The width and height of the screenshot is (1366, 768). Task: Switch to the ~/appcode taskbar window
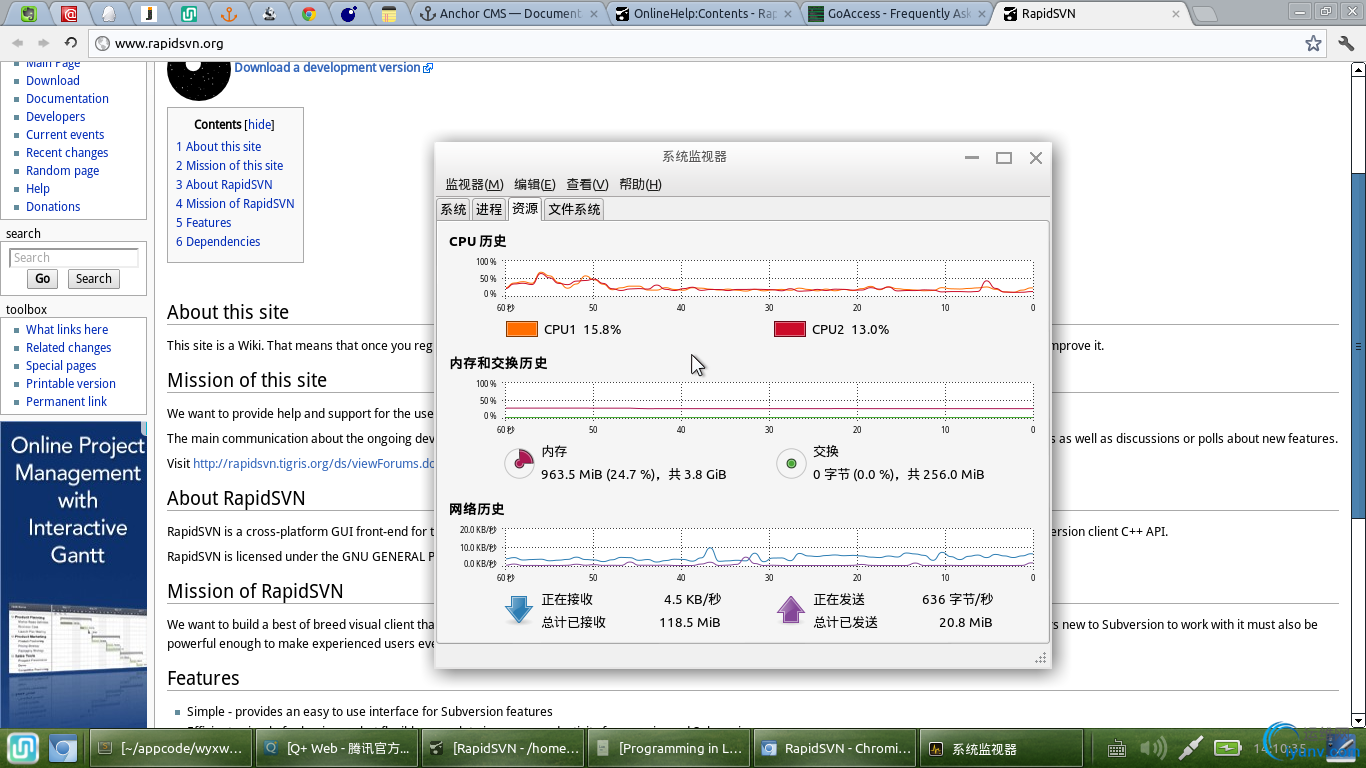click(170, 748)
